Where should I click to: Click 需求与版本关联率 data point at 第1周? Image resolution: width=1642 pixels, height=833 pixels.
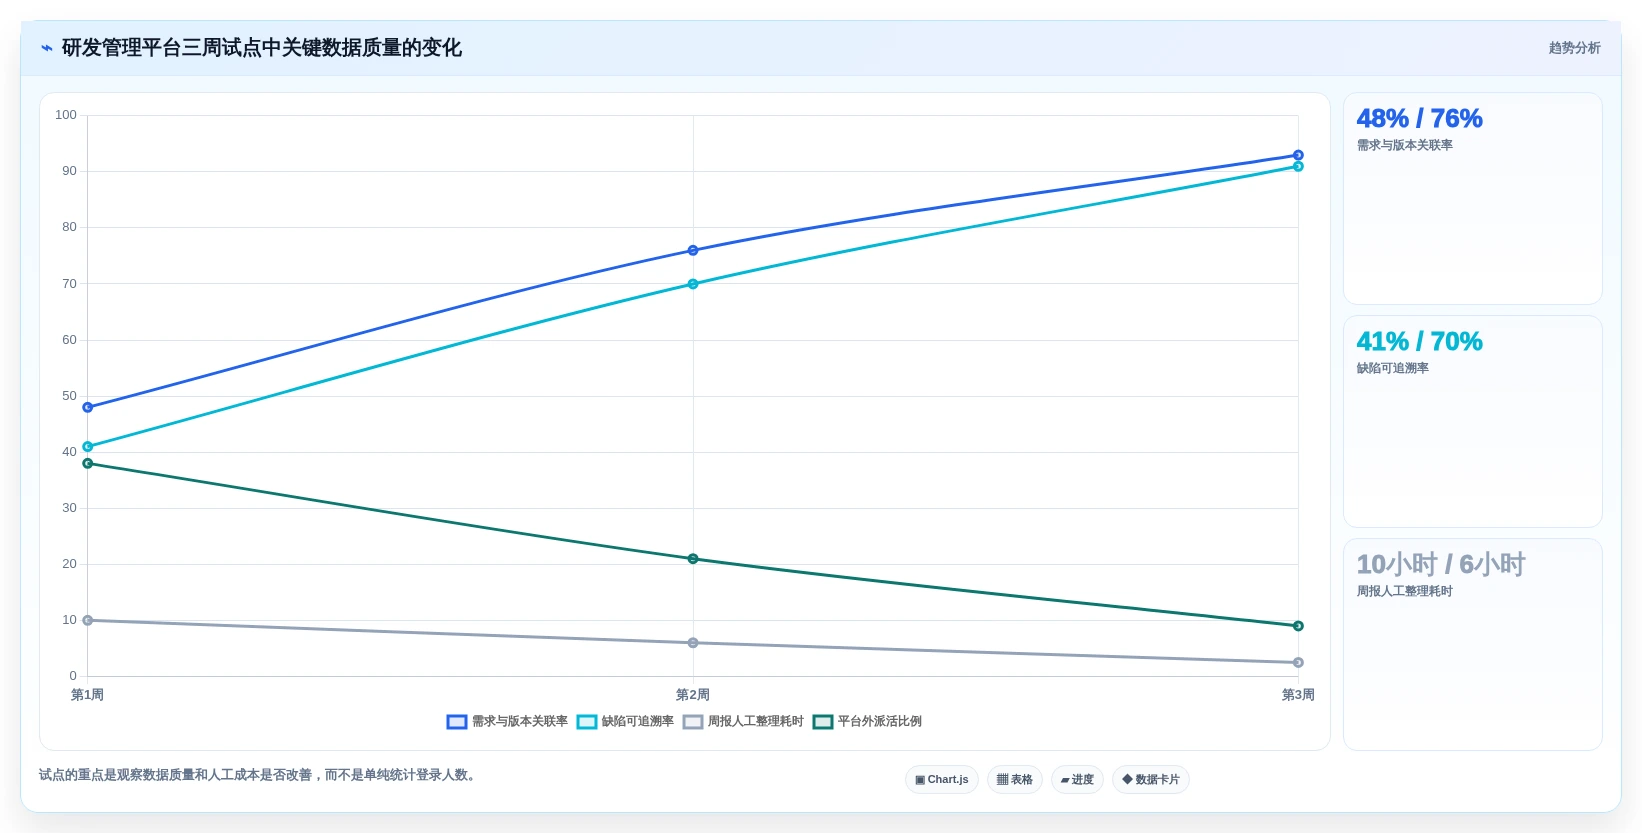[88, 407]
